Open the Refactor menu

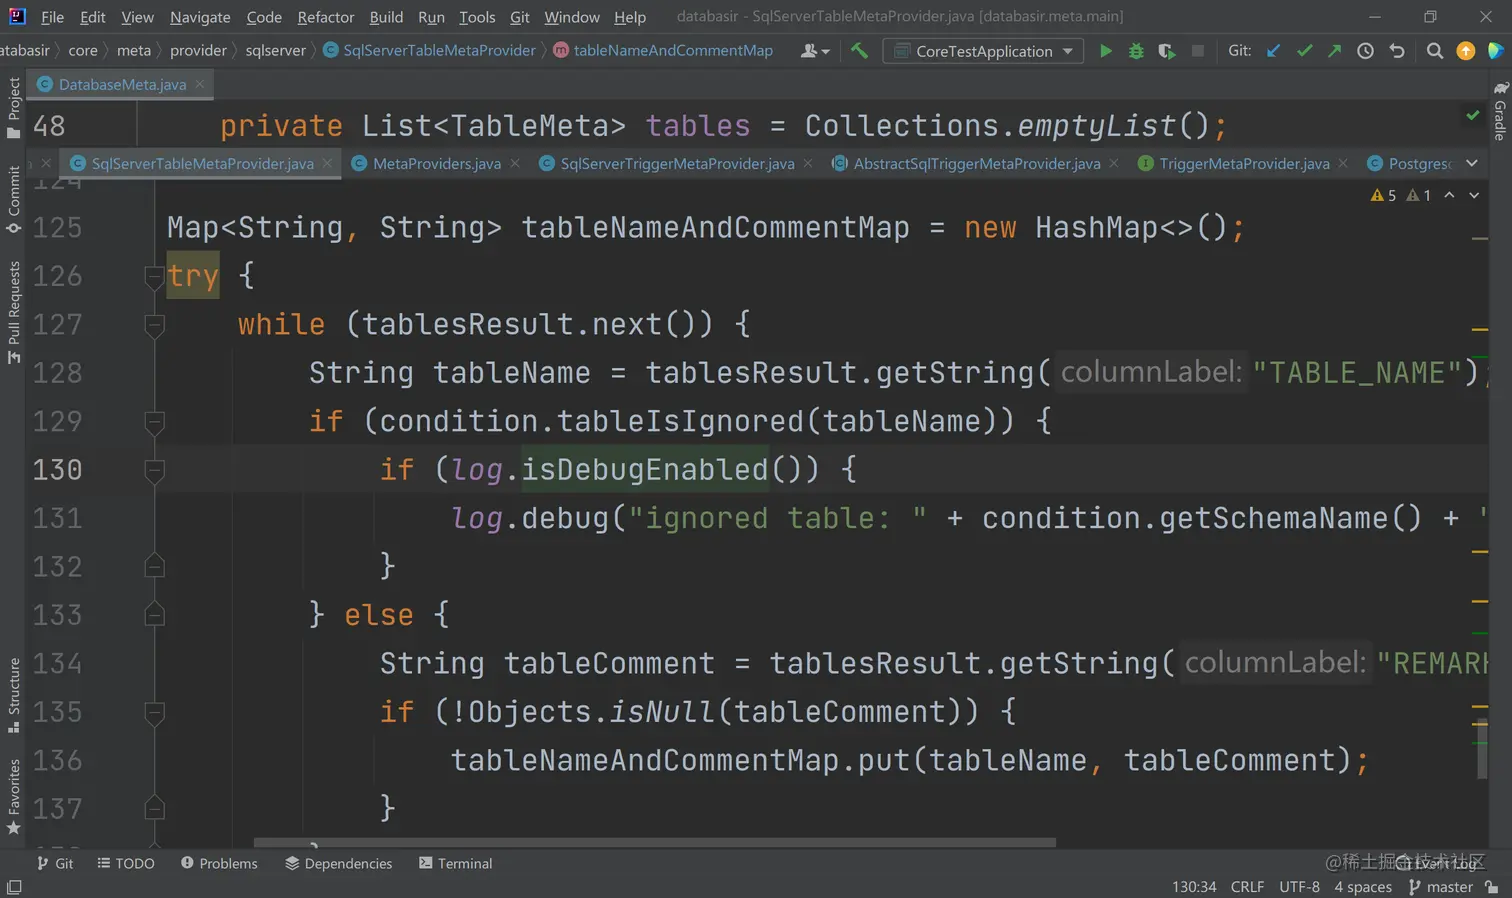326,17
